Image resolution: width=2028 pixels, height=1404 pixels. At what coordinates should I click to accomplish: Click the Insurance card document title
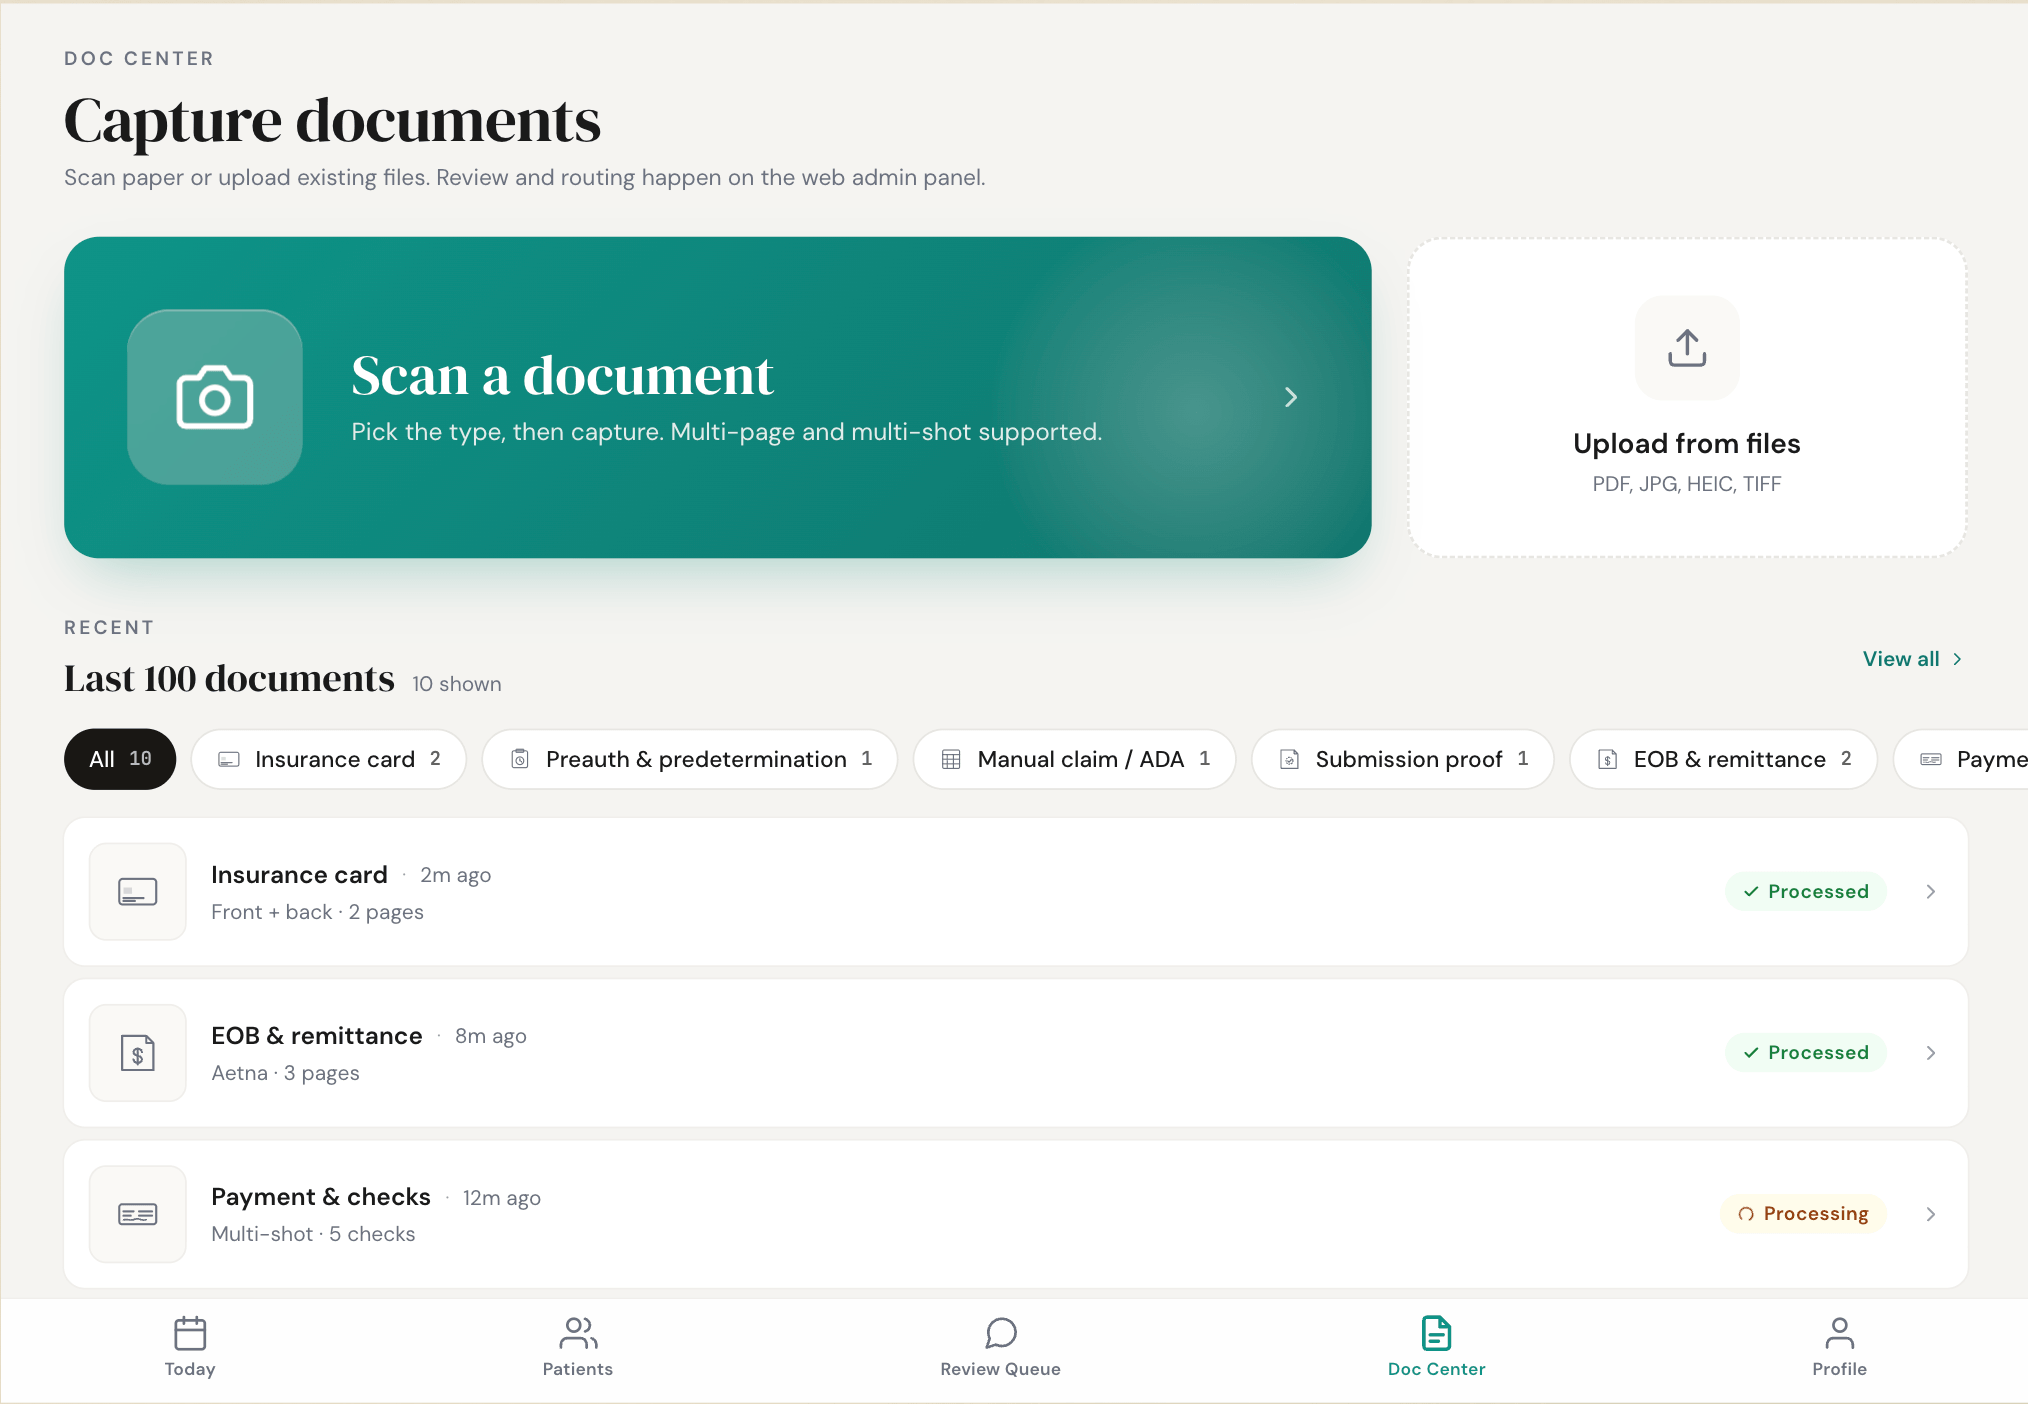click(x=299, y=875)
